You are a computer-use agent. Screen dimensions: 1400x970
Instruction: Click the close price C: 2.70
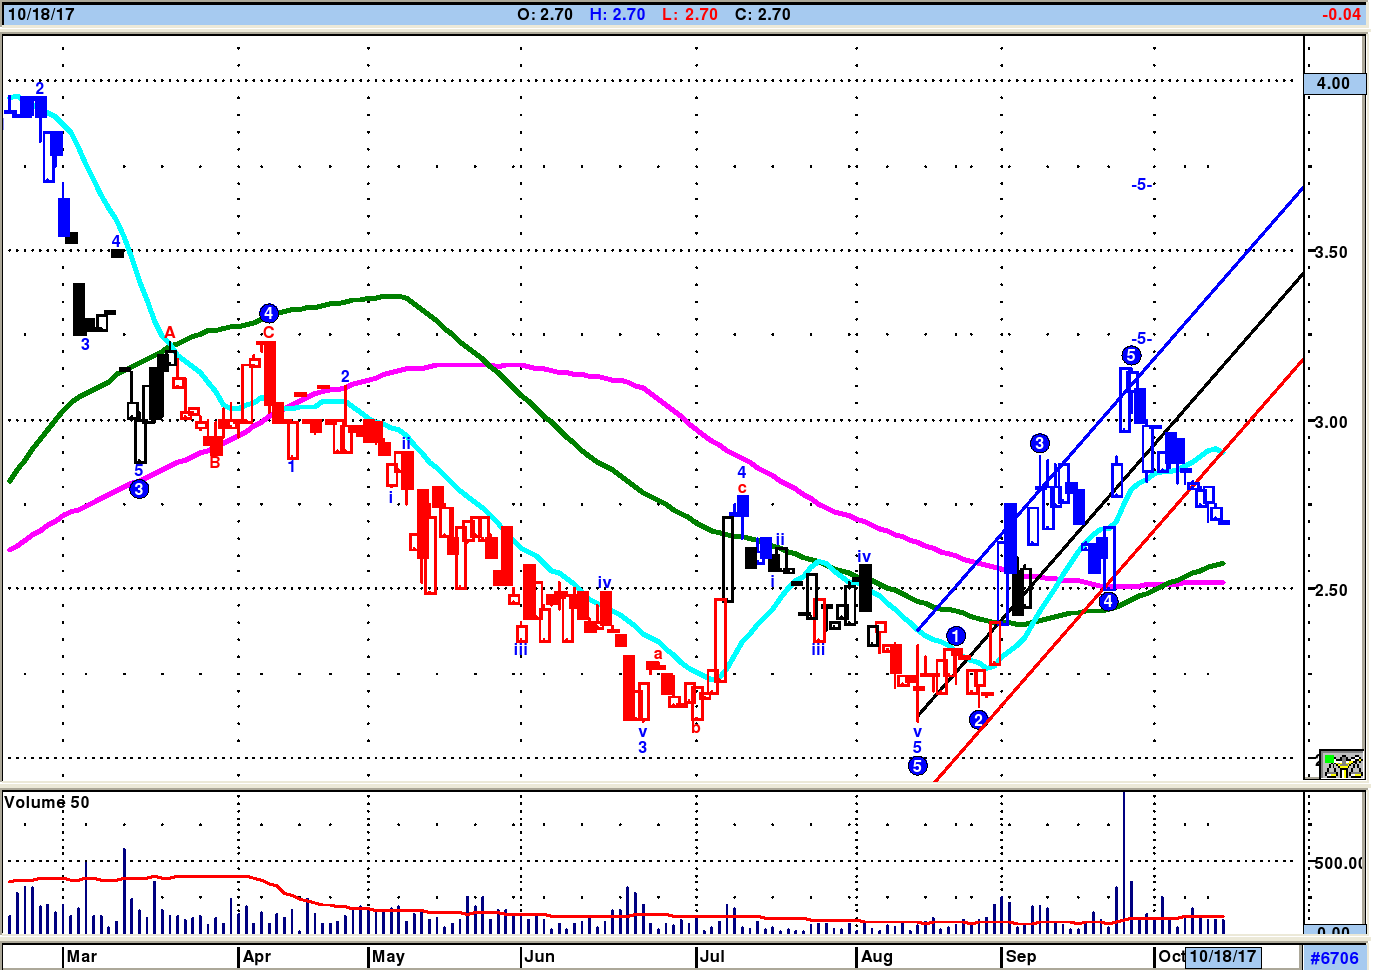coord(762,14)
